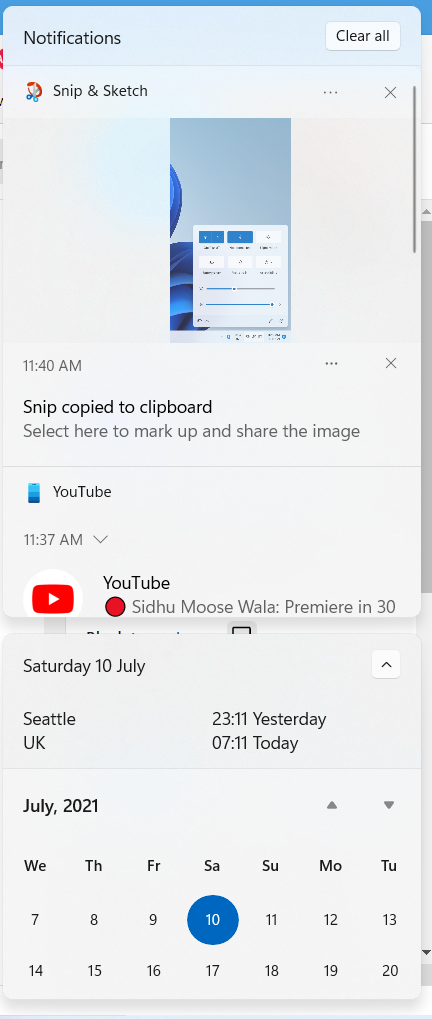This screenshot has width=432, height=1019.
Task: Click the Snip copied to clipboard message
Action: 118,407
